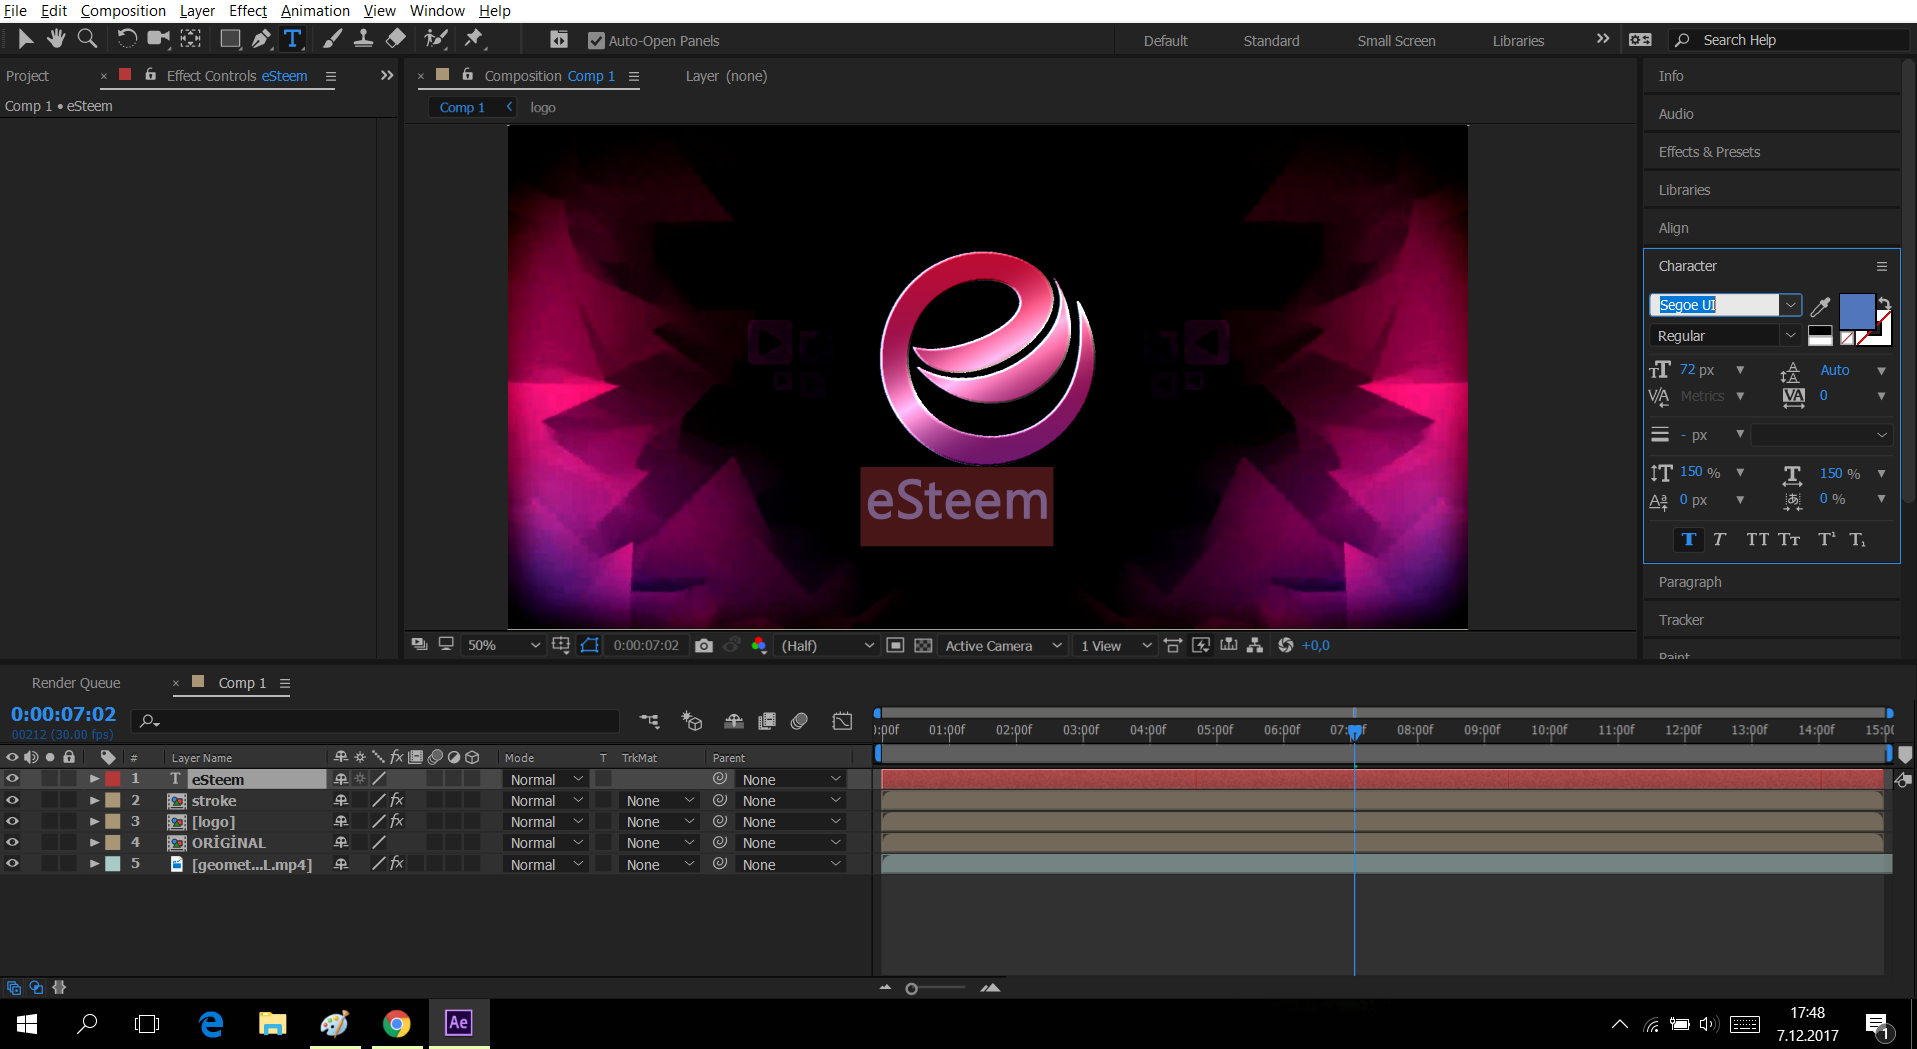Select the Eraser tool
The image size is (1917, 1049).
(396, 39)
